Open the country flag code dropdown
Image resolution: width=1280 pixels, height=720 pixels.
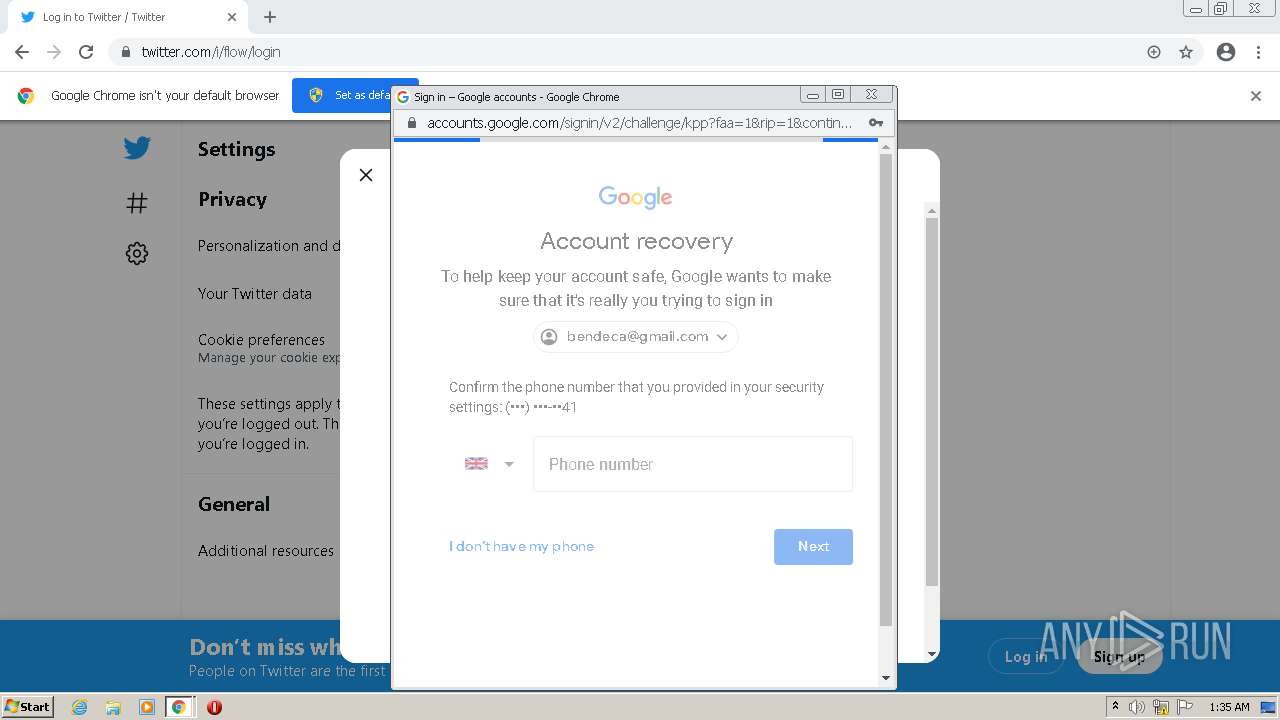489,464
